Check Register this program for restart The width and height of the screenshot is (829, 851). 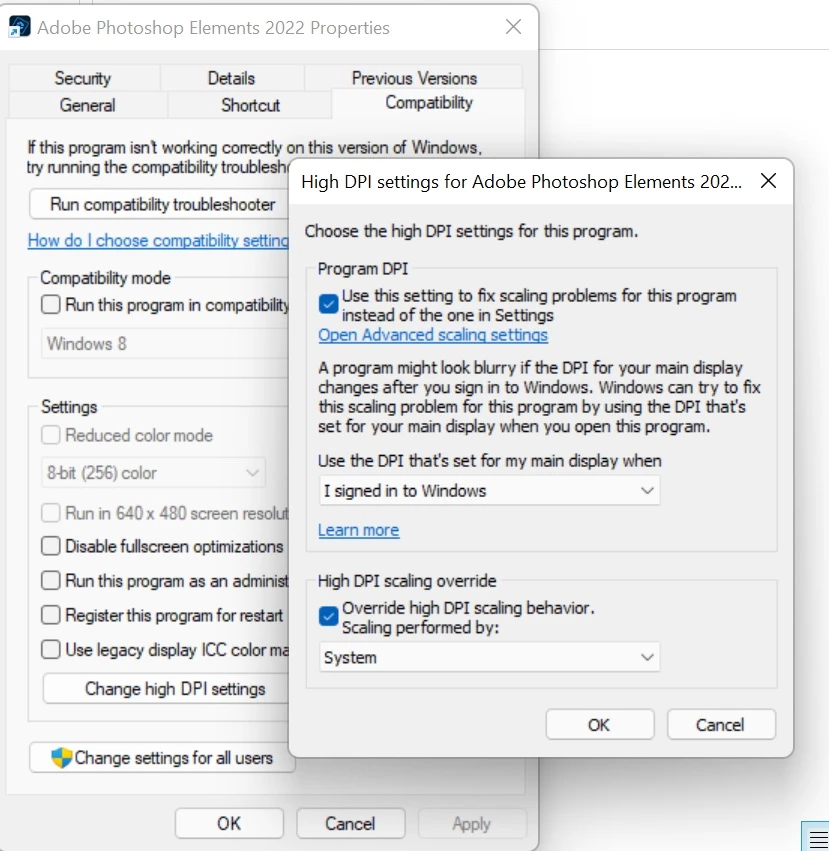pos(50,615)
